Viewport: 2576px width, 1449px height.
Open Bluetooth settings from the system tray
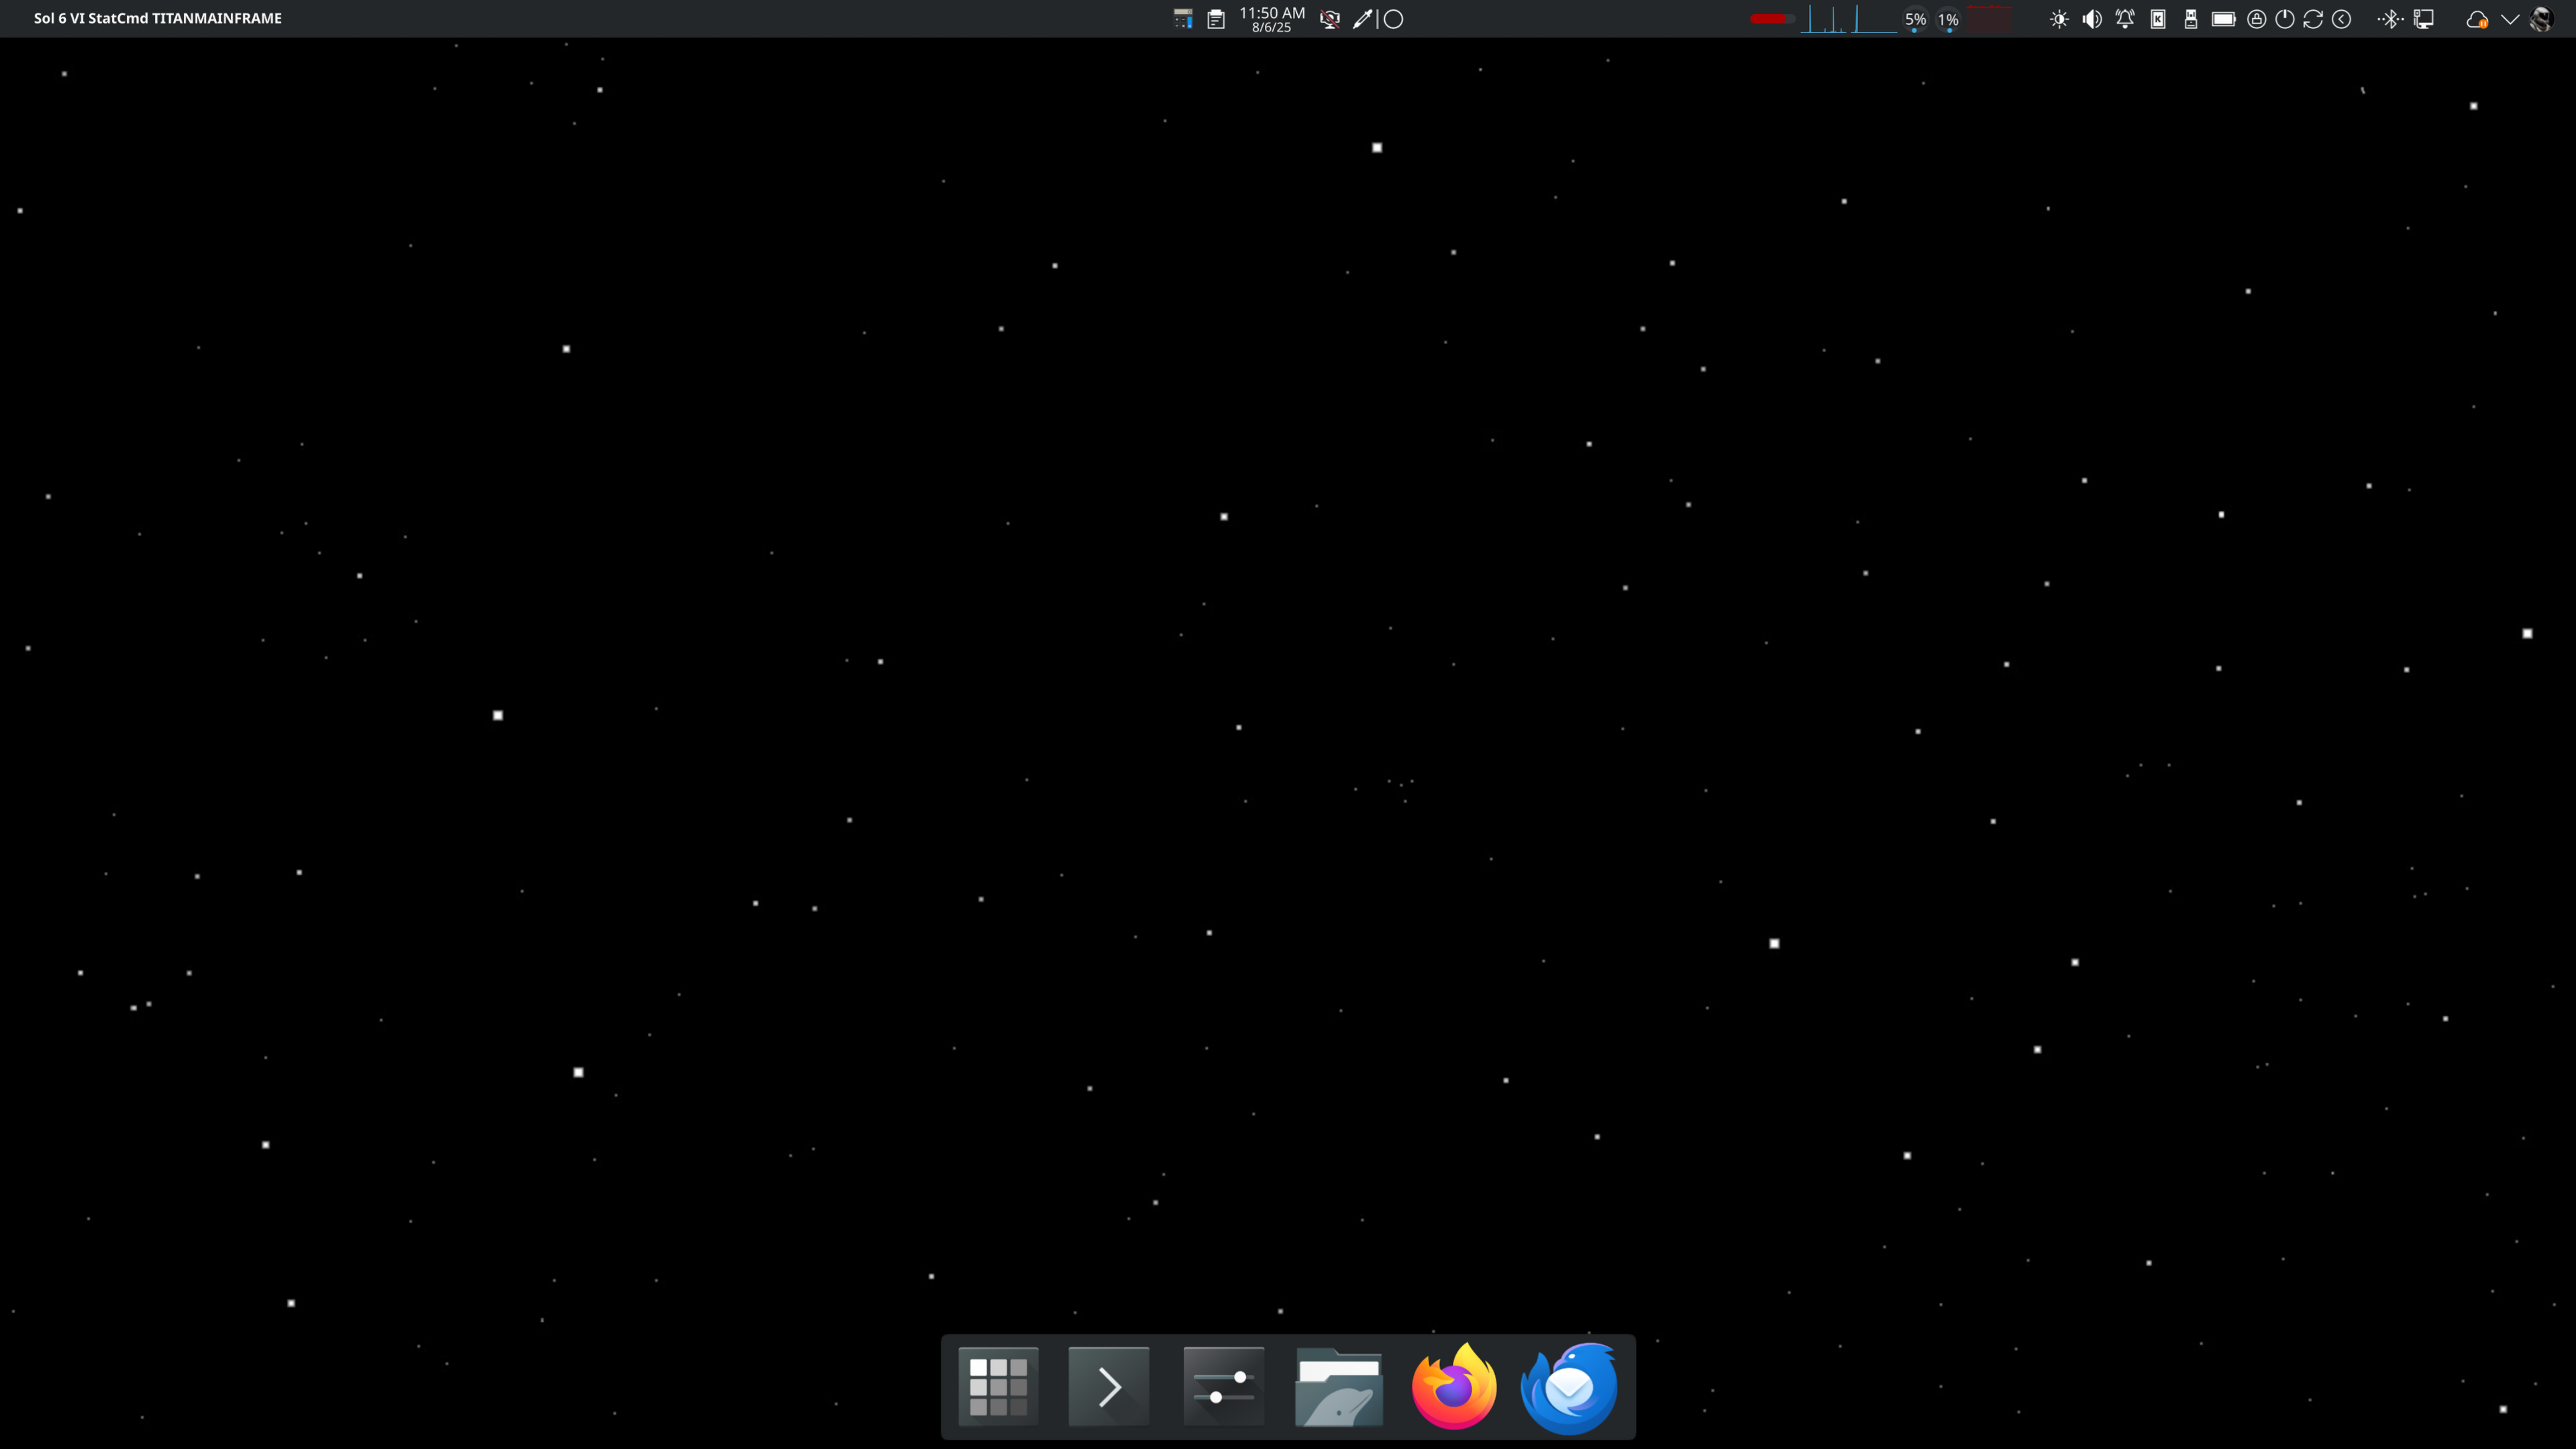coord(2391,18)
